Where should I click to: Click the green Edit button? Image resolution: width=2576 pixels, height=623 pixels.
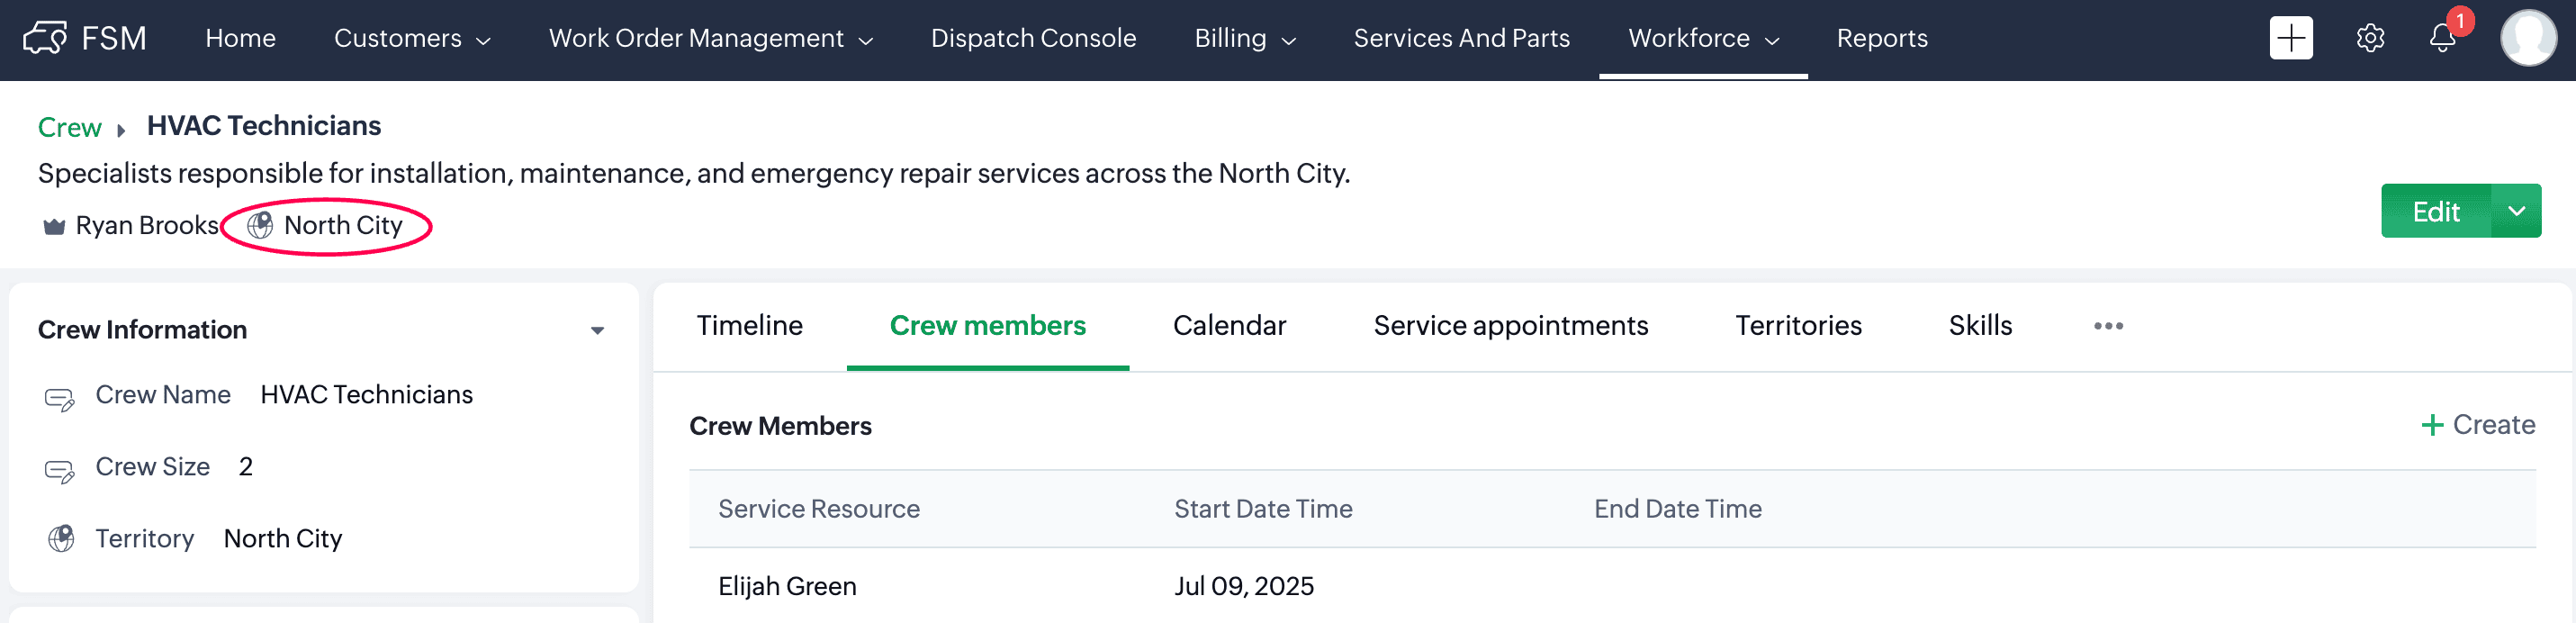pyautogui.click(x=2435, y=211)
